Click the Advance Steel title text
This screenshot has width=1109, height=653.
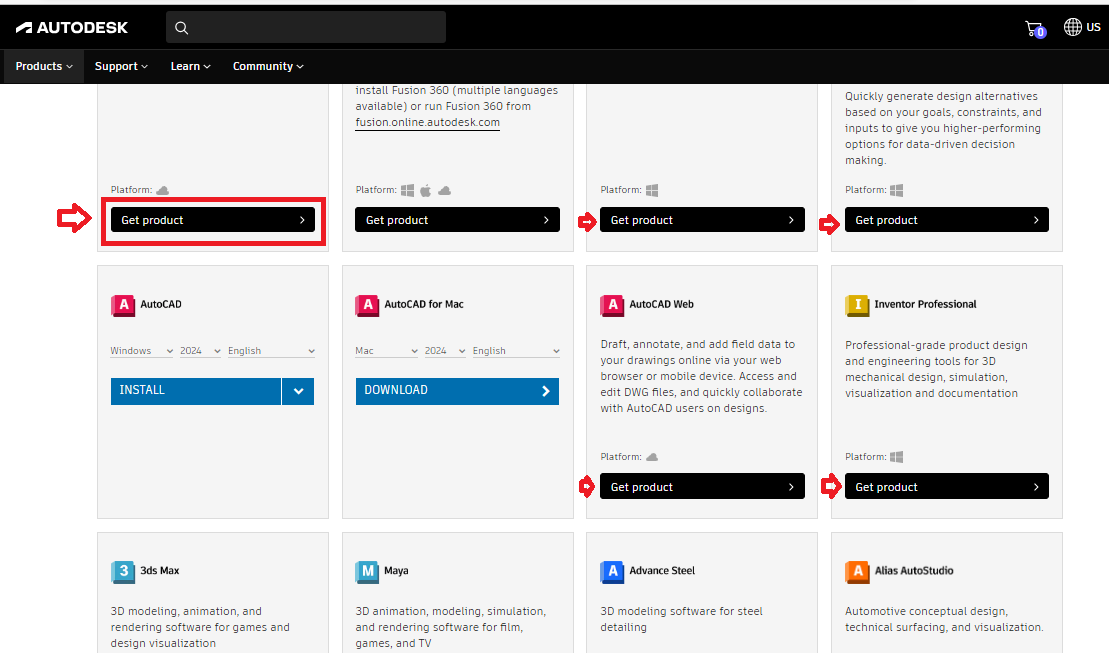click(662, 571)
